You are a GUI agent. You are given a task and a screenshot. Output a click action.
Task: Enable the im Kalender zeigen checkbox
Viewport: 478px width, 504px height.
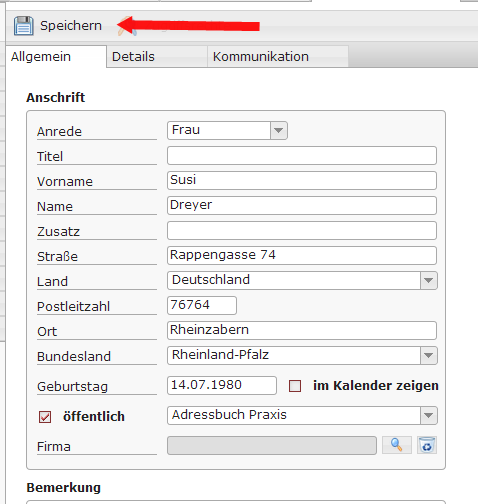point(295,386)
